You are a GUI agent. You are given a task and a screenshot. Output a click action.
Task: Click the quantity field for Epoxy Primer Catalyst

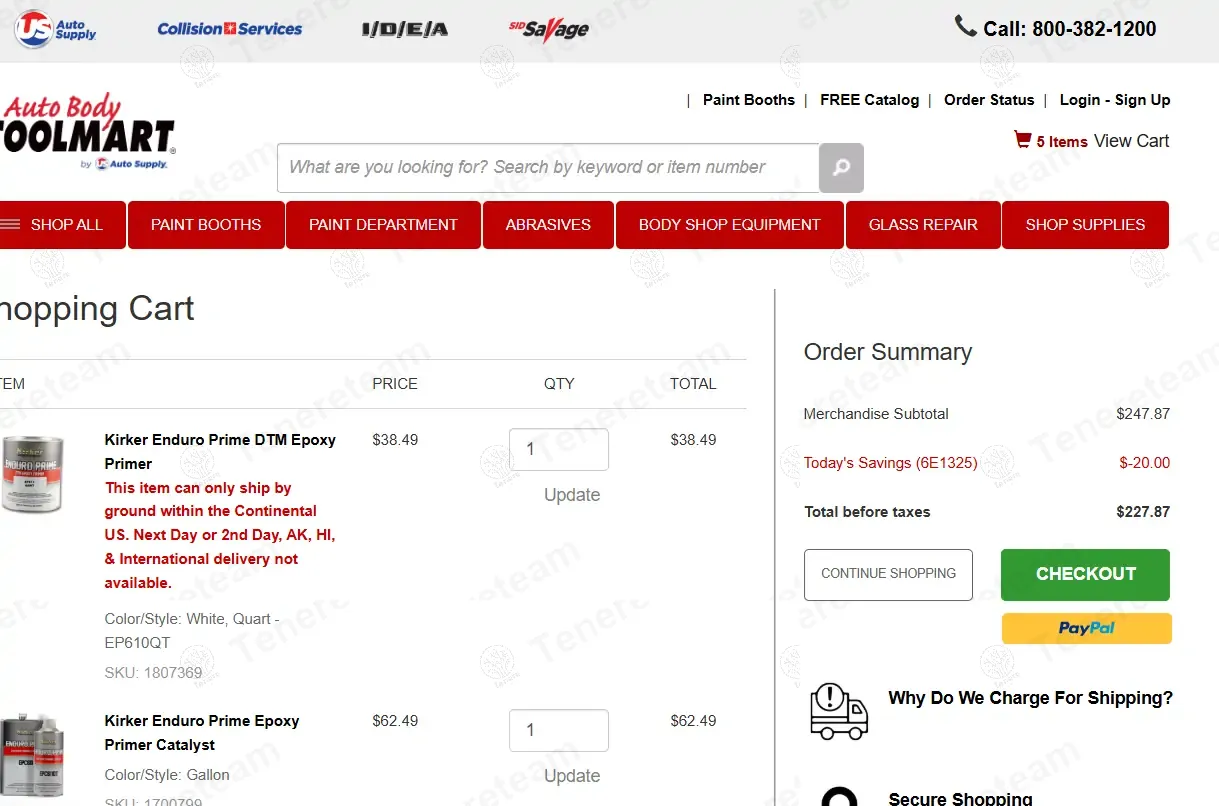click(x=558, y=730)
